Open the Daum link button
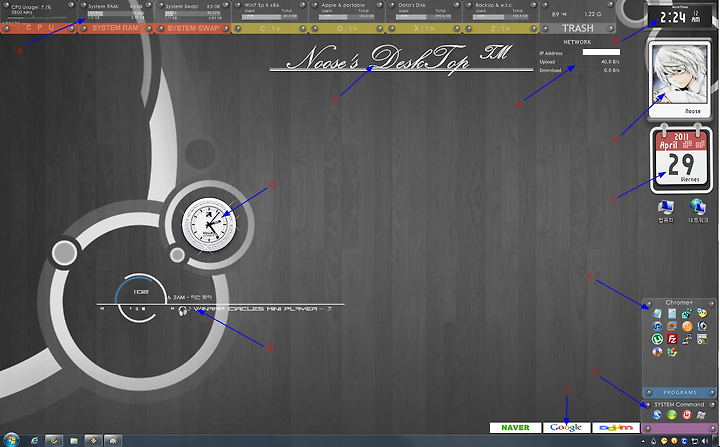The image size is (720, 447). [616, 428]
